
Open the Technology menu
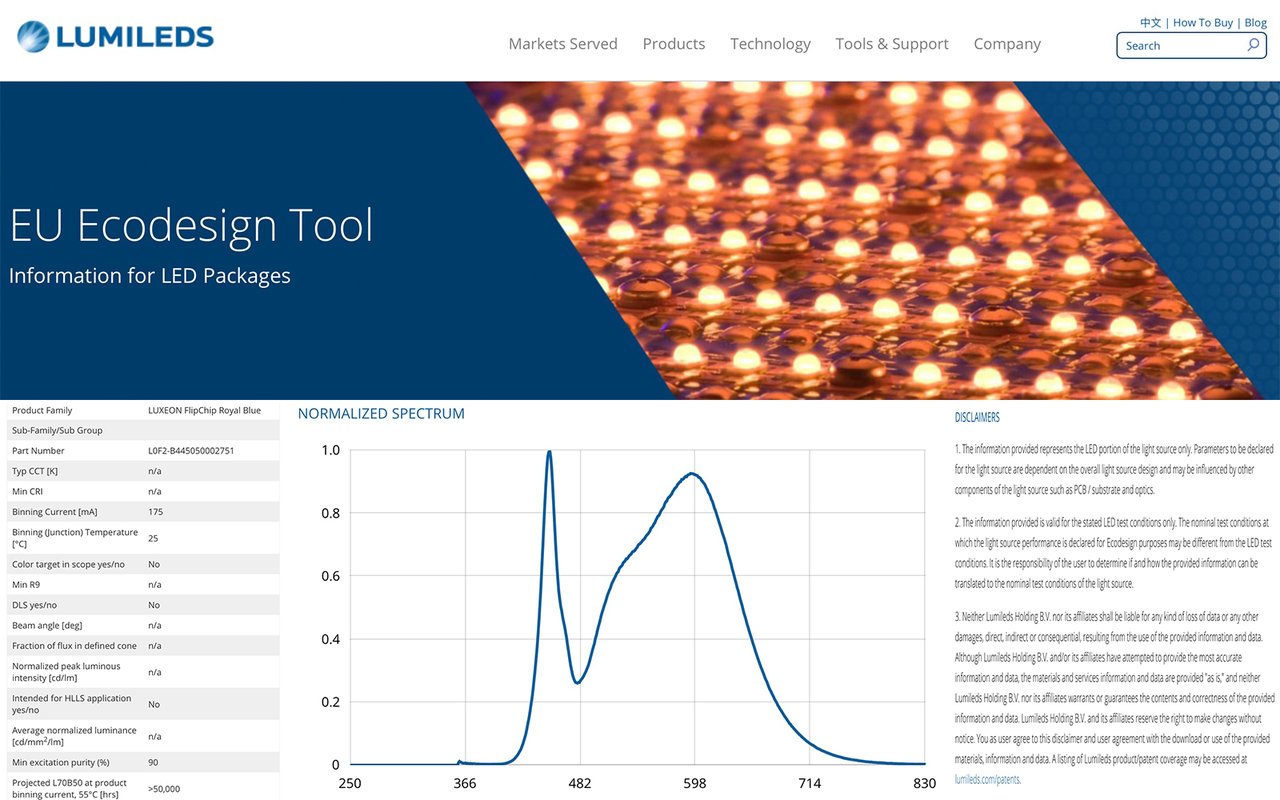pos(770,44)
